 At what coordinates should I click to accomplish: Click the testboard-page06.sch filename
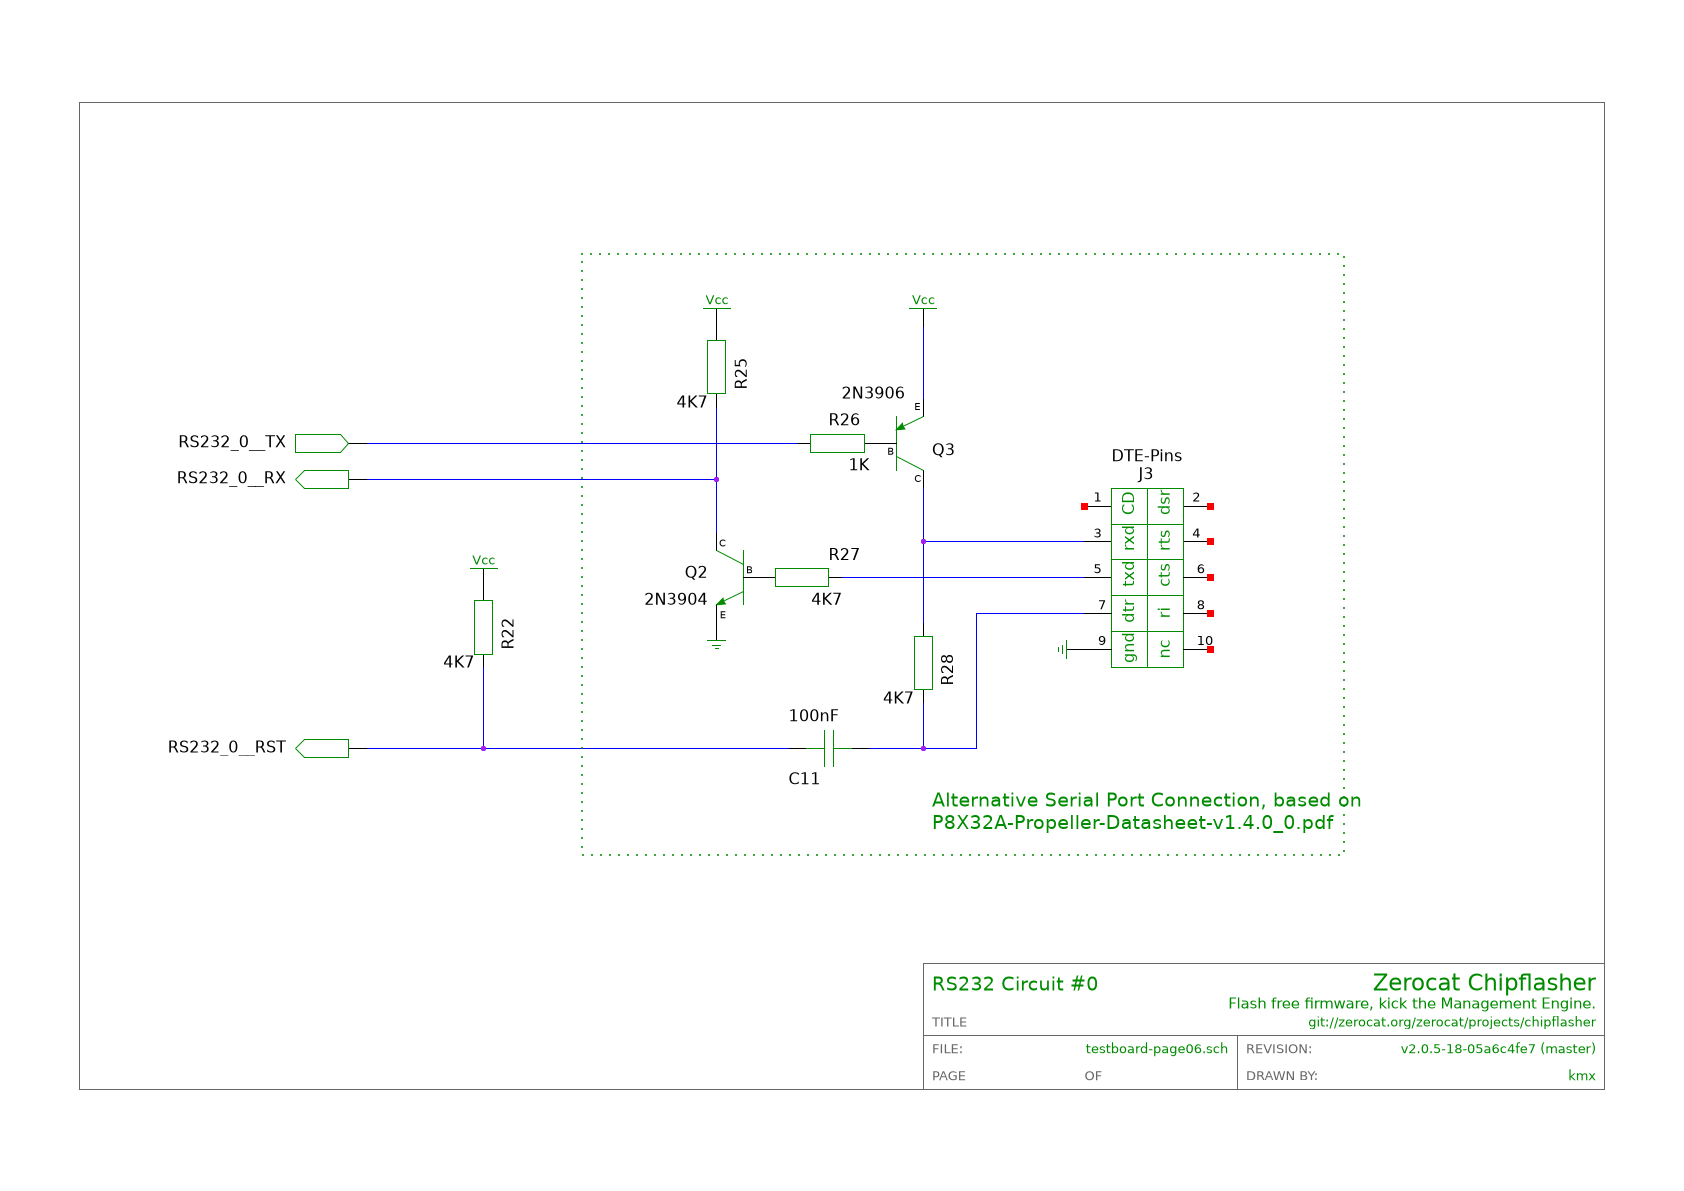1157,1049
